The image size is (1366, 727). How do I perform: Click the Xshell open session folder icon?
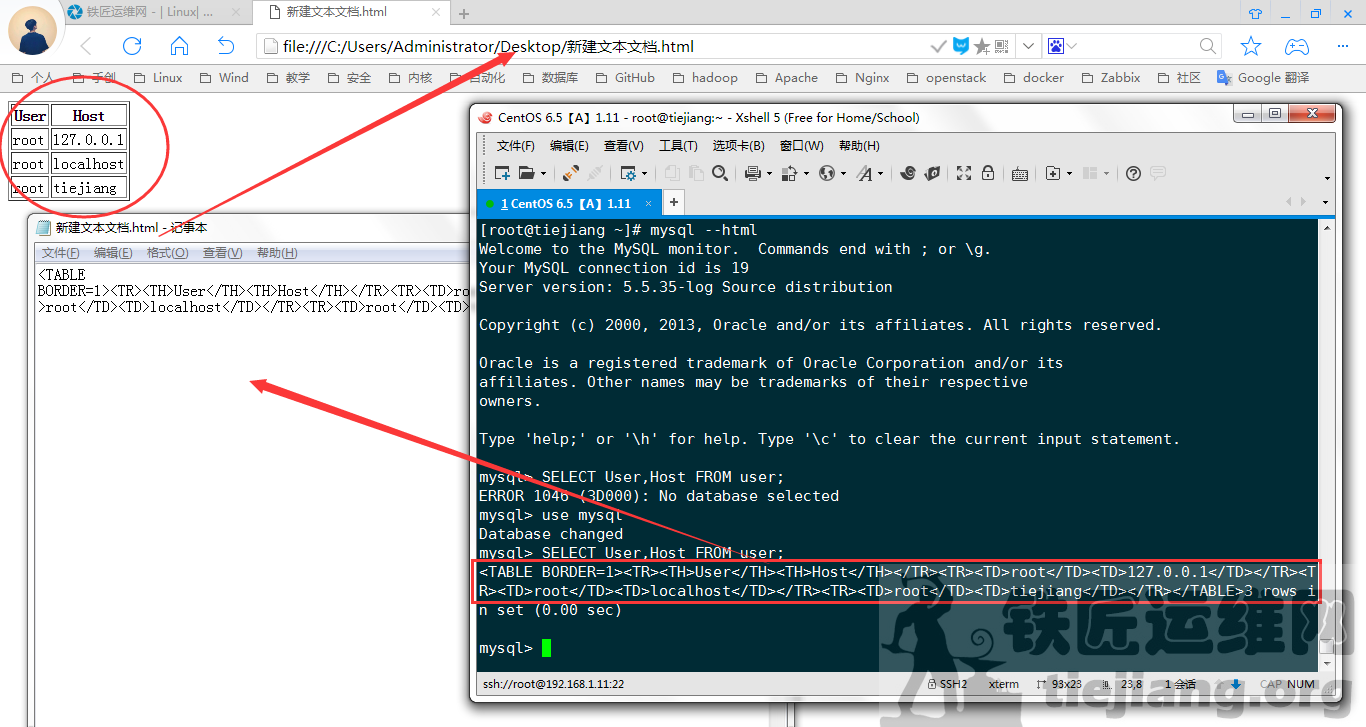526,173
